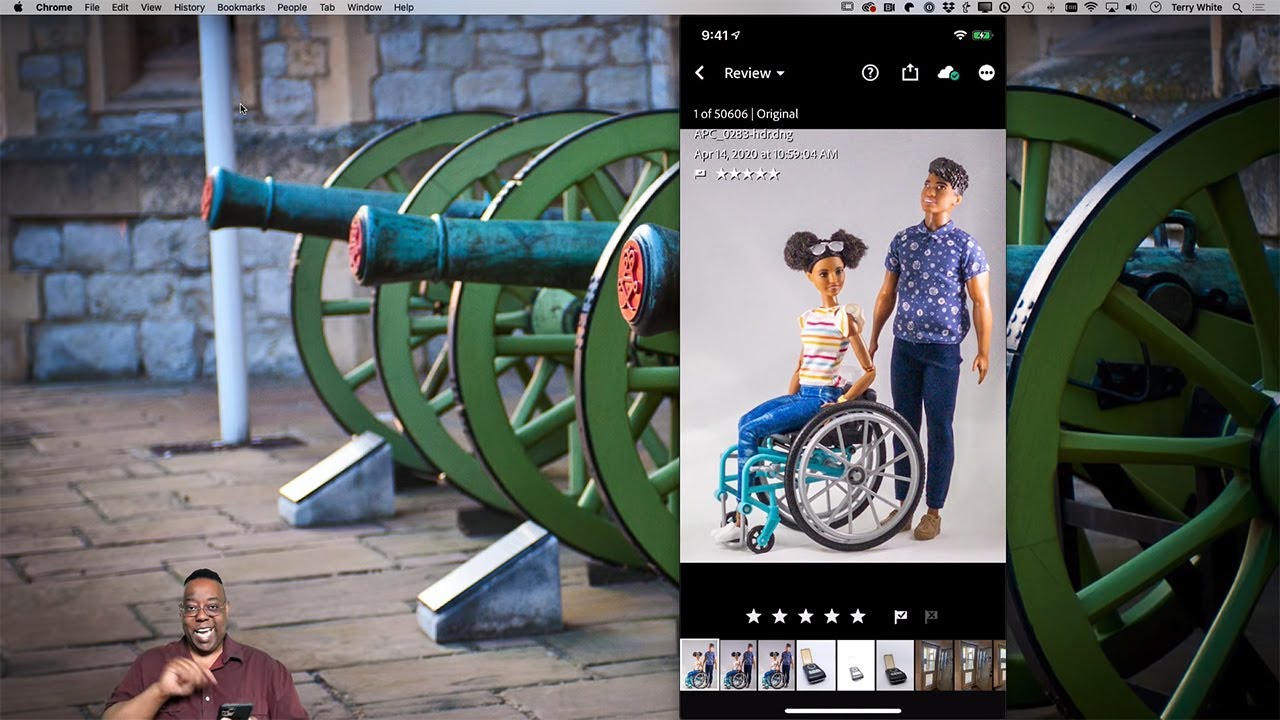
Task: Open the Tab menu
Action: pyautogui.click(x=327, y=7)
